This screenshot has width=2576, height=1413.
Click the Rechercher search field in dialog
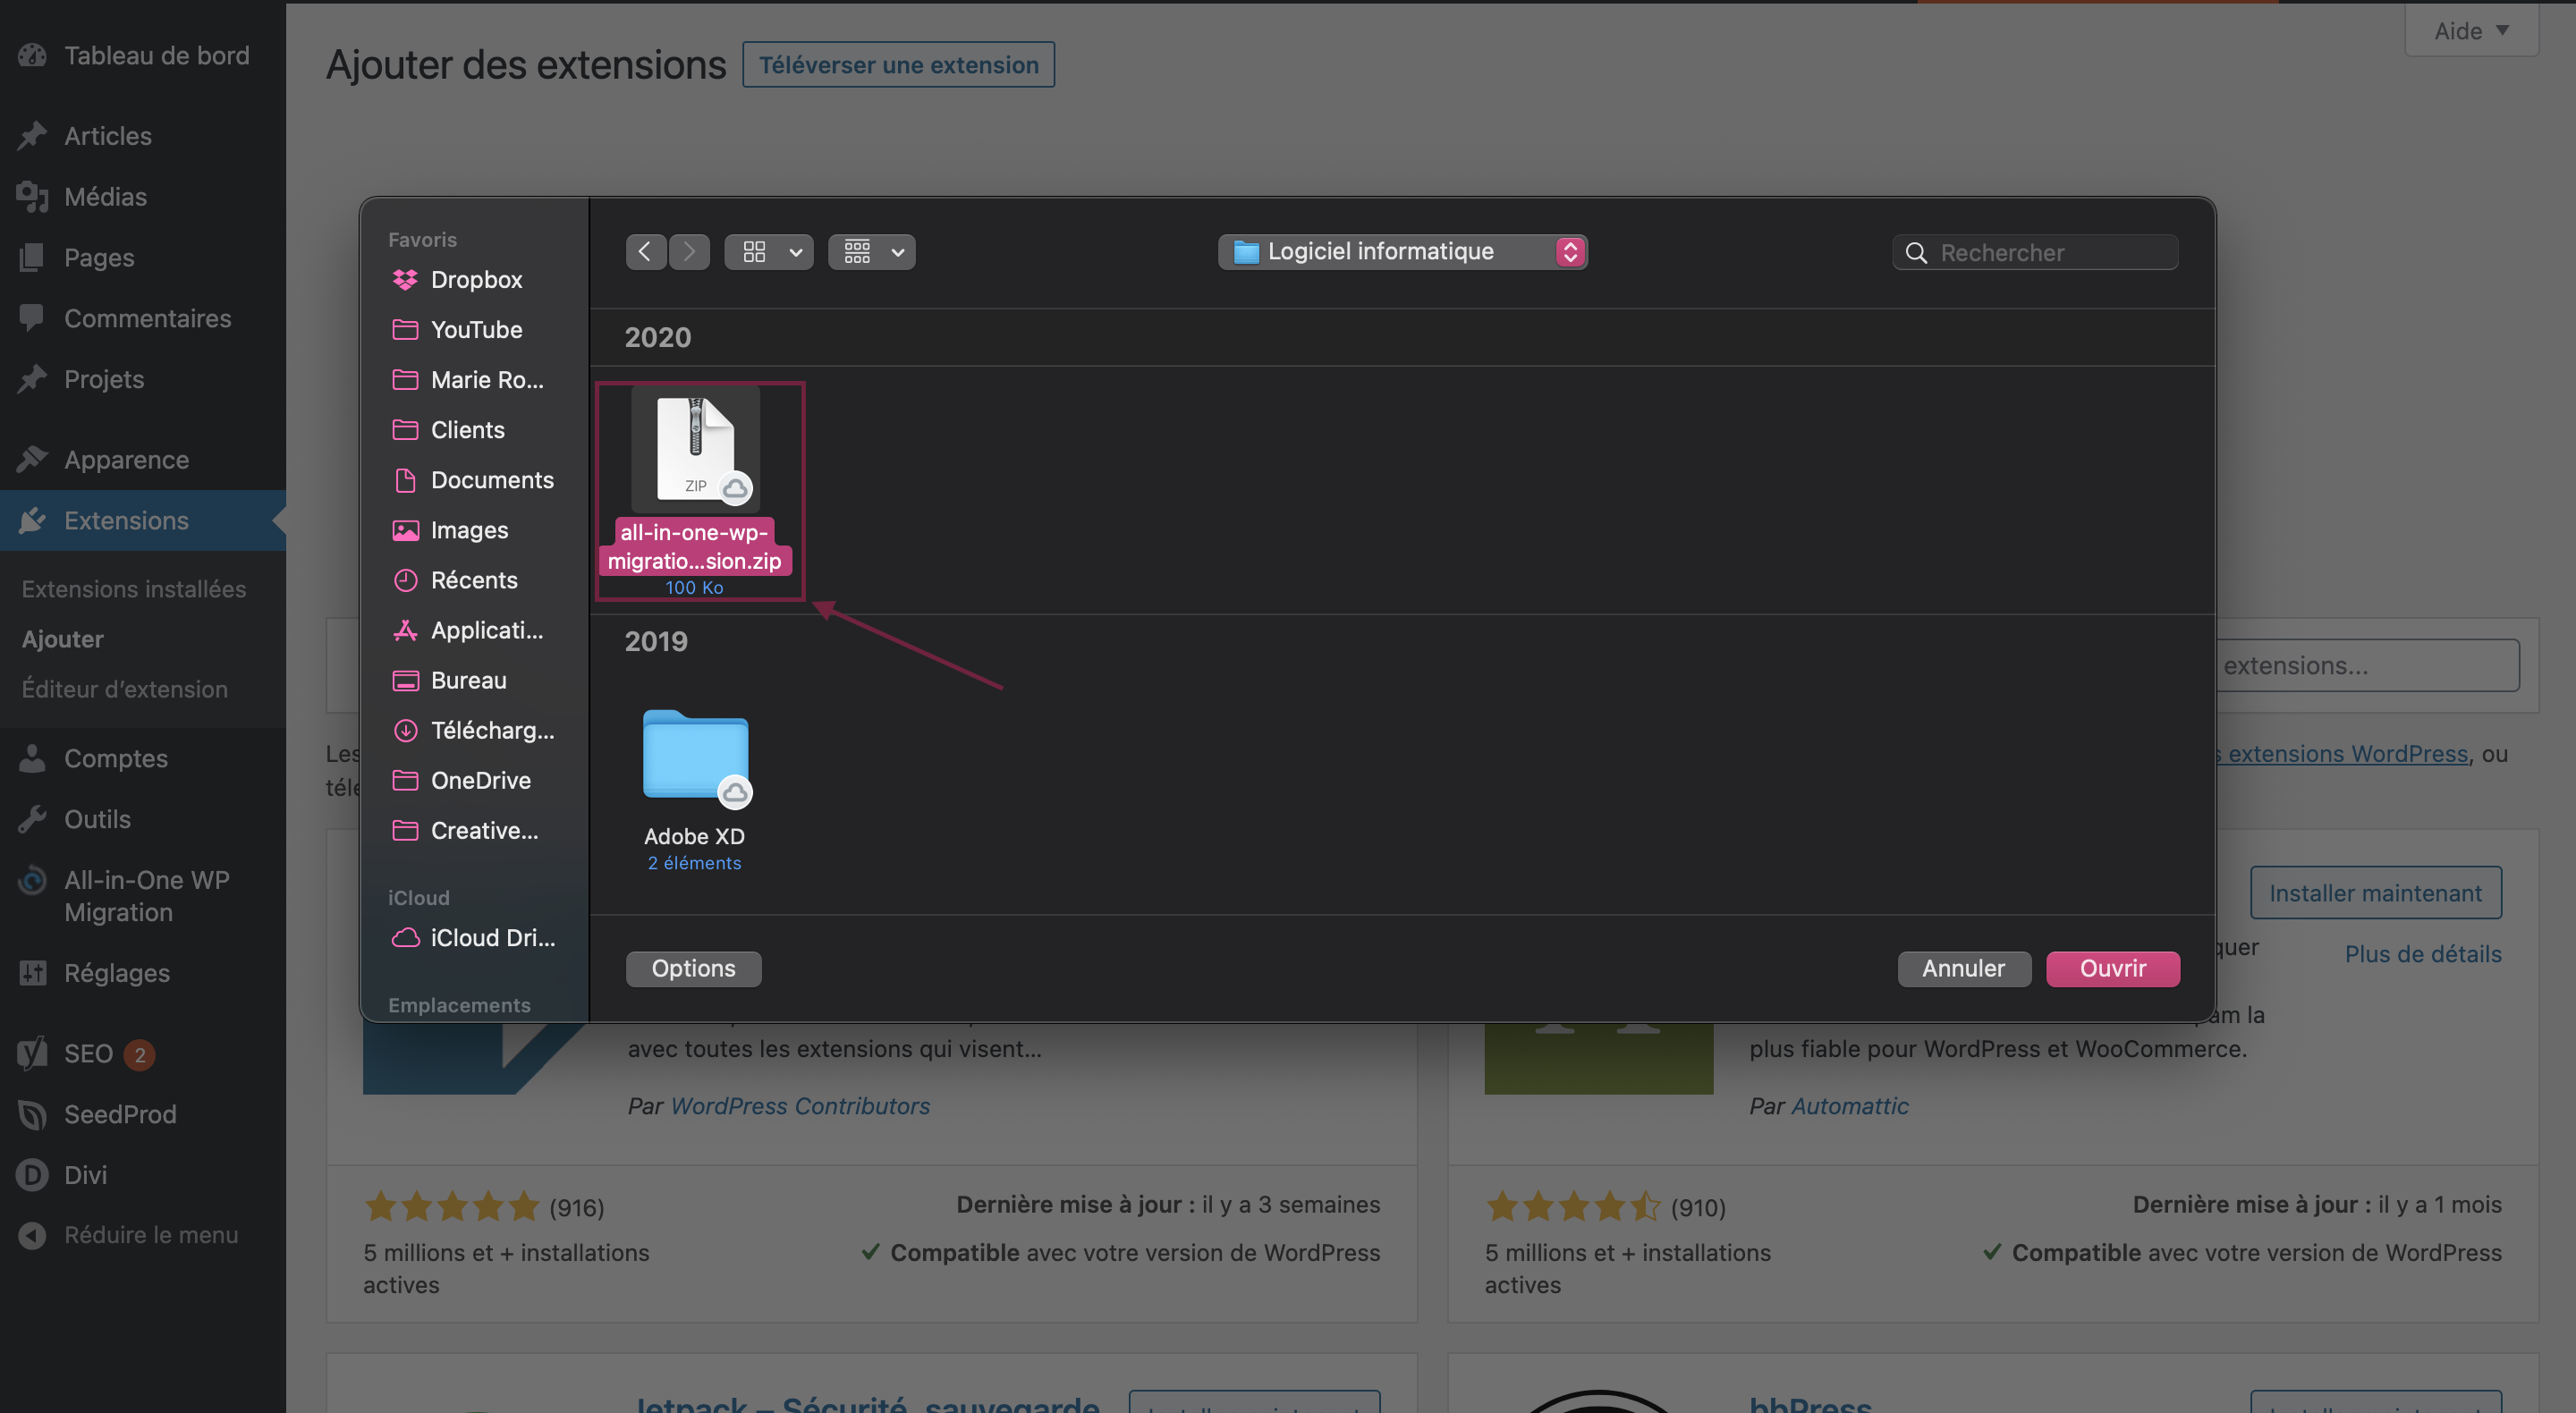[2035, 253]
